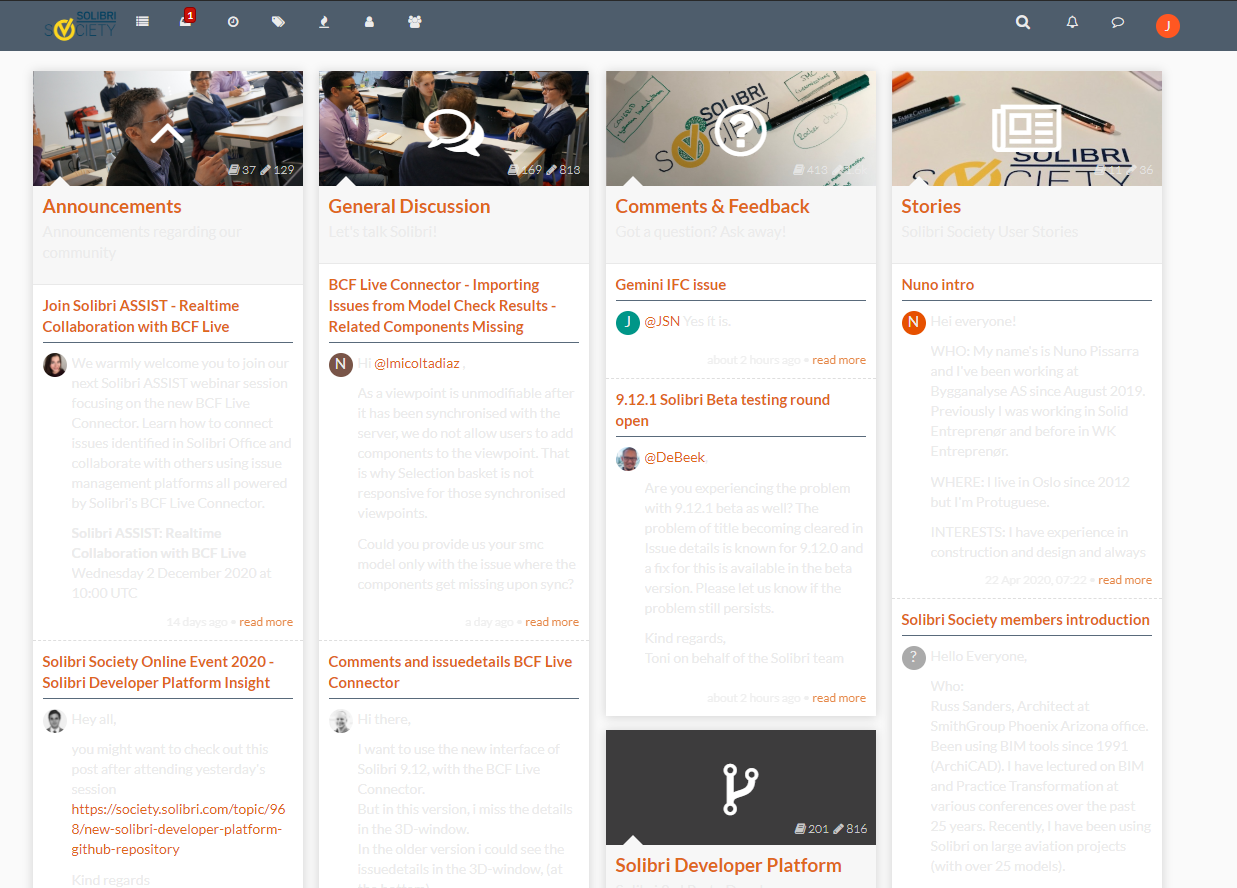The height and width of the screenshot is (888, 1237).
Task: Open the Announcements category heading
Action: point(112,206)
